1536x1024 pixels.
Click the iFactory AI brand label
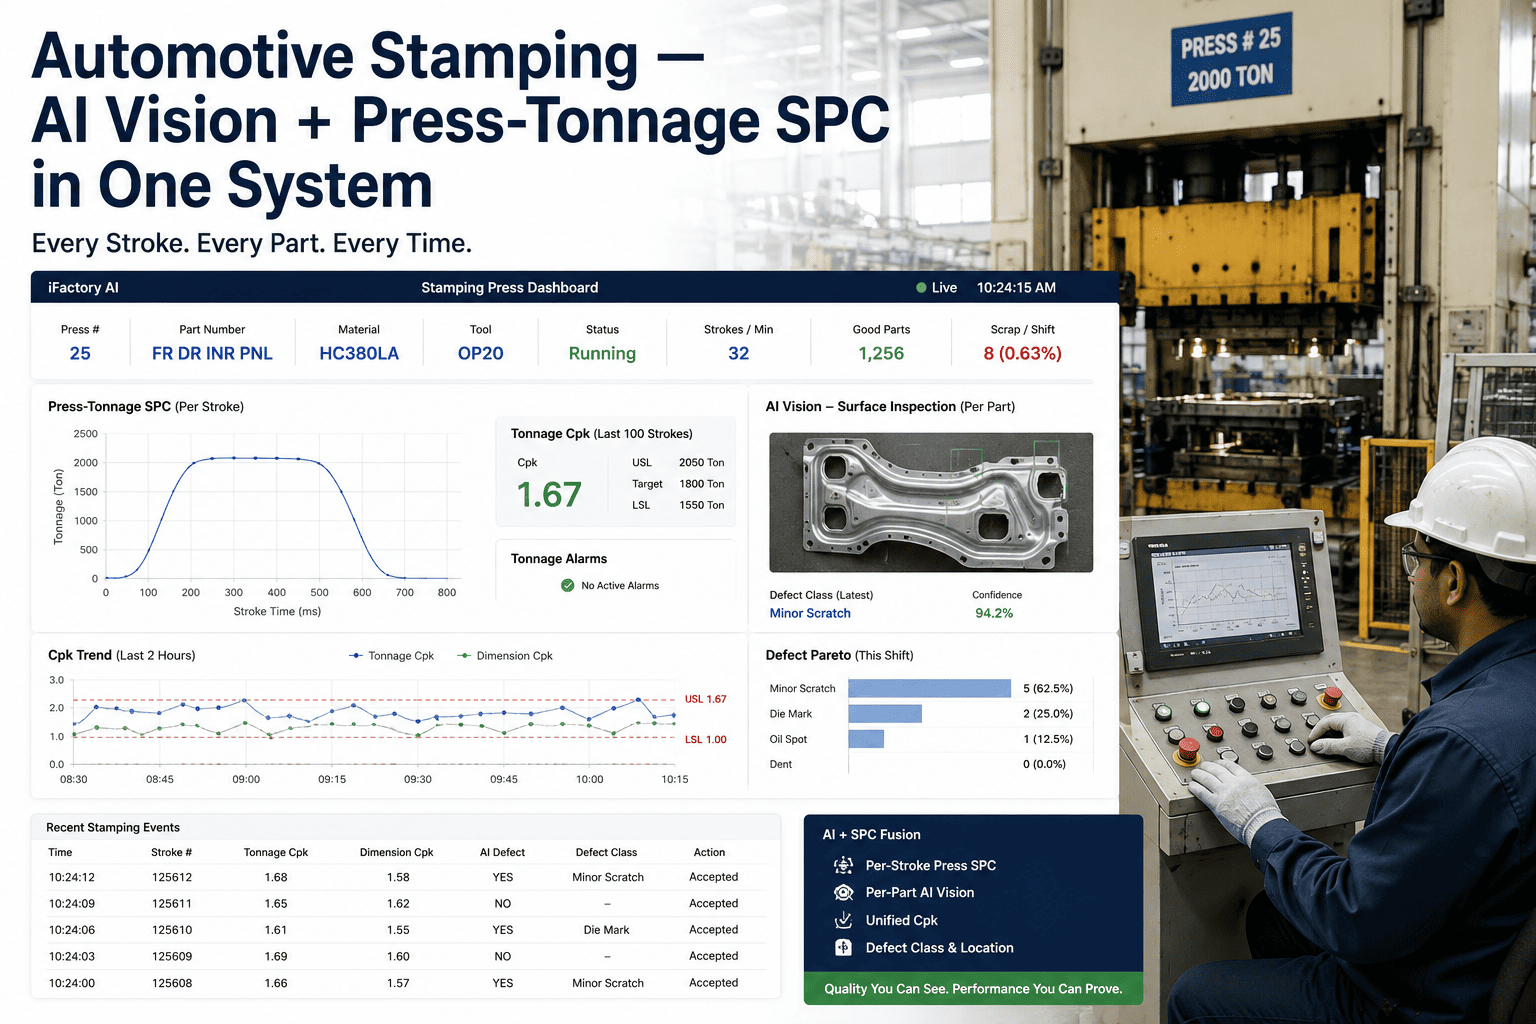83,288
